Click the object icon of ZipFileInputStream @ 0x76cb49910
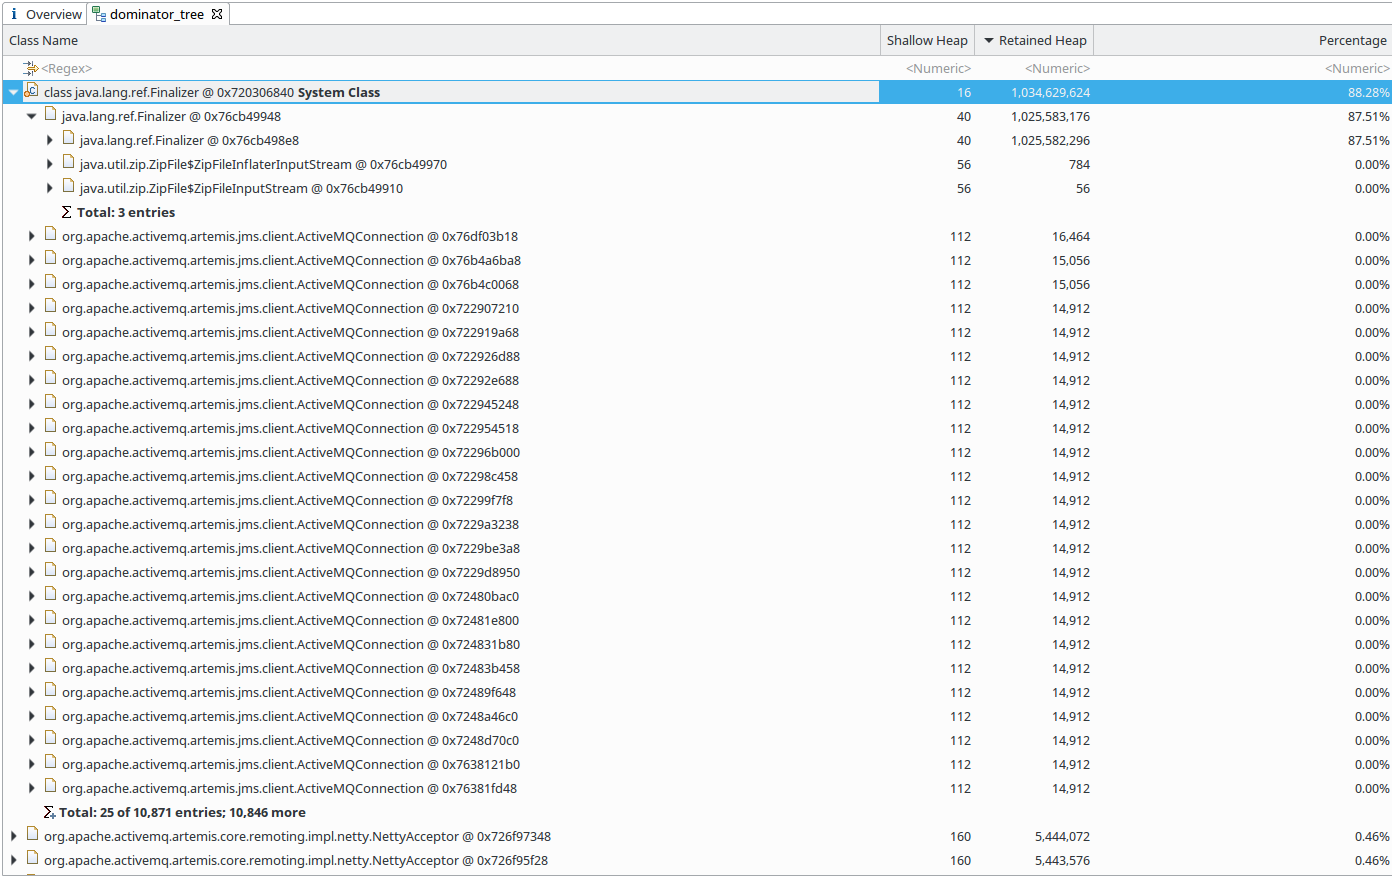 68,187
